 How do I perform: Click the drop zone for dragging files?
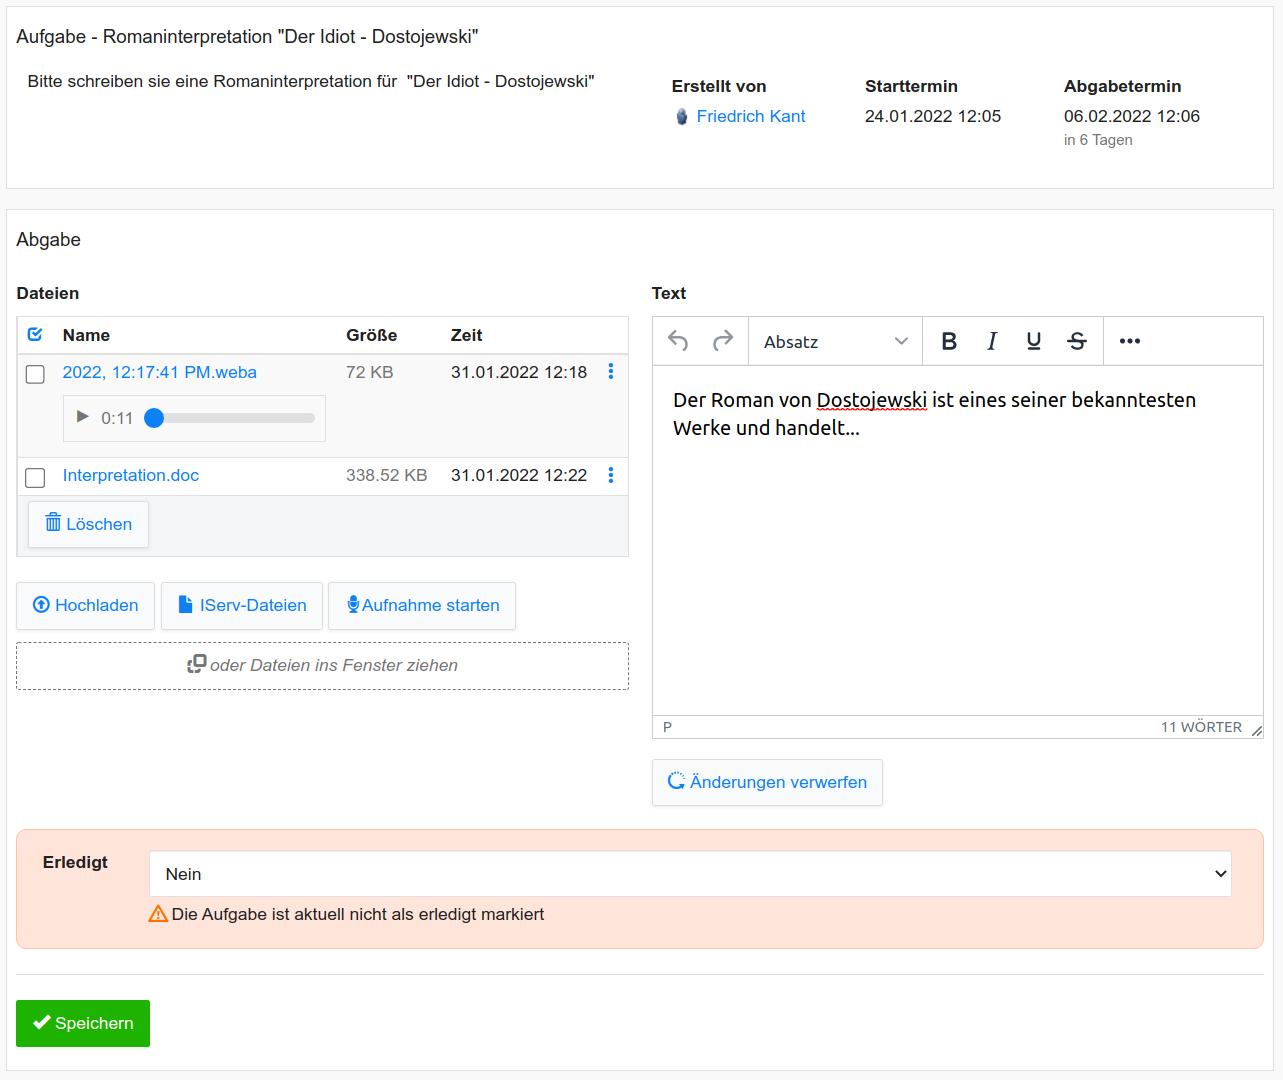(322, 665)
